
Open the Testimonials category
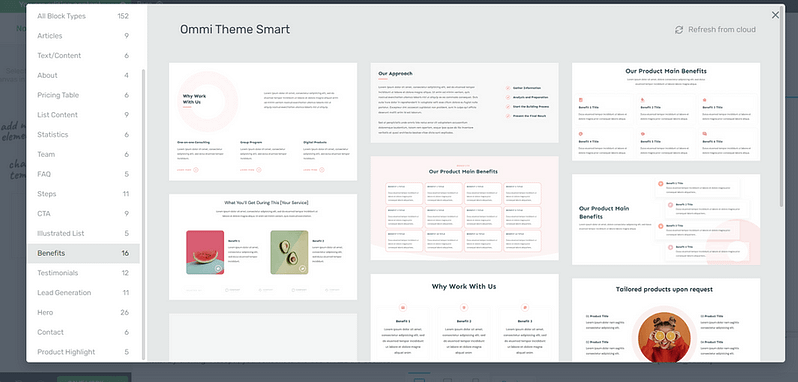coord(83,273)
